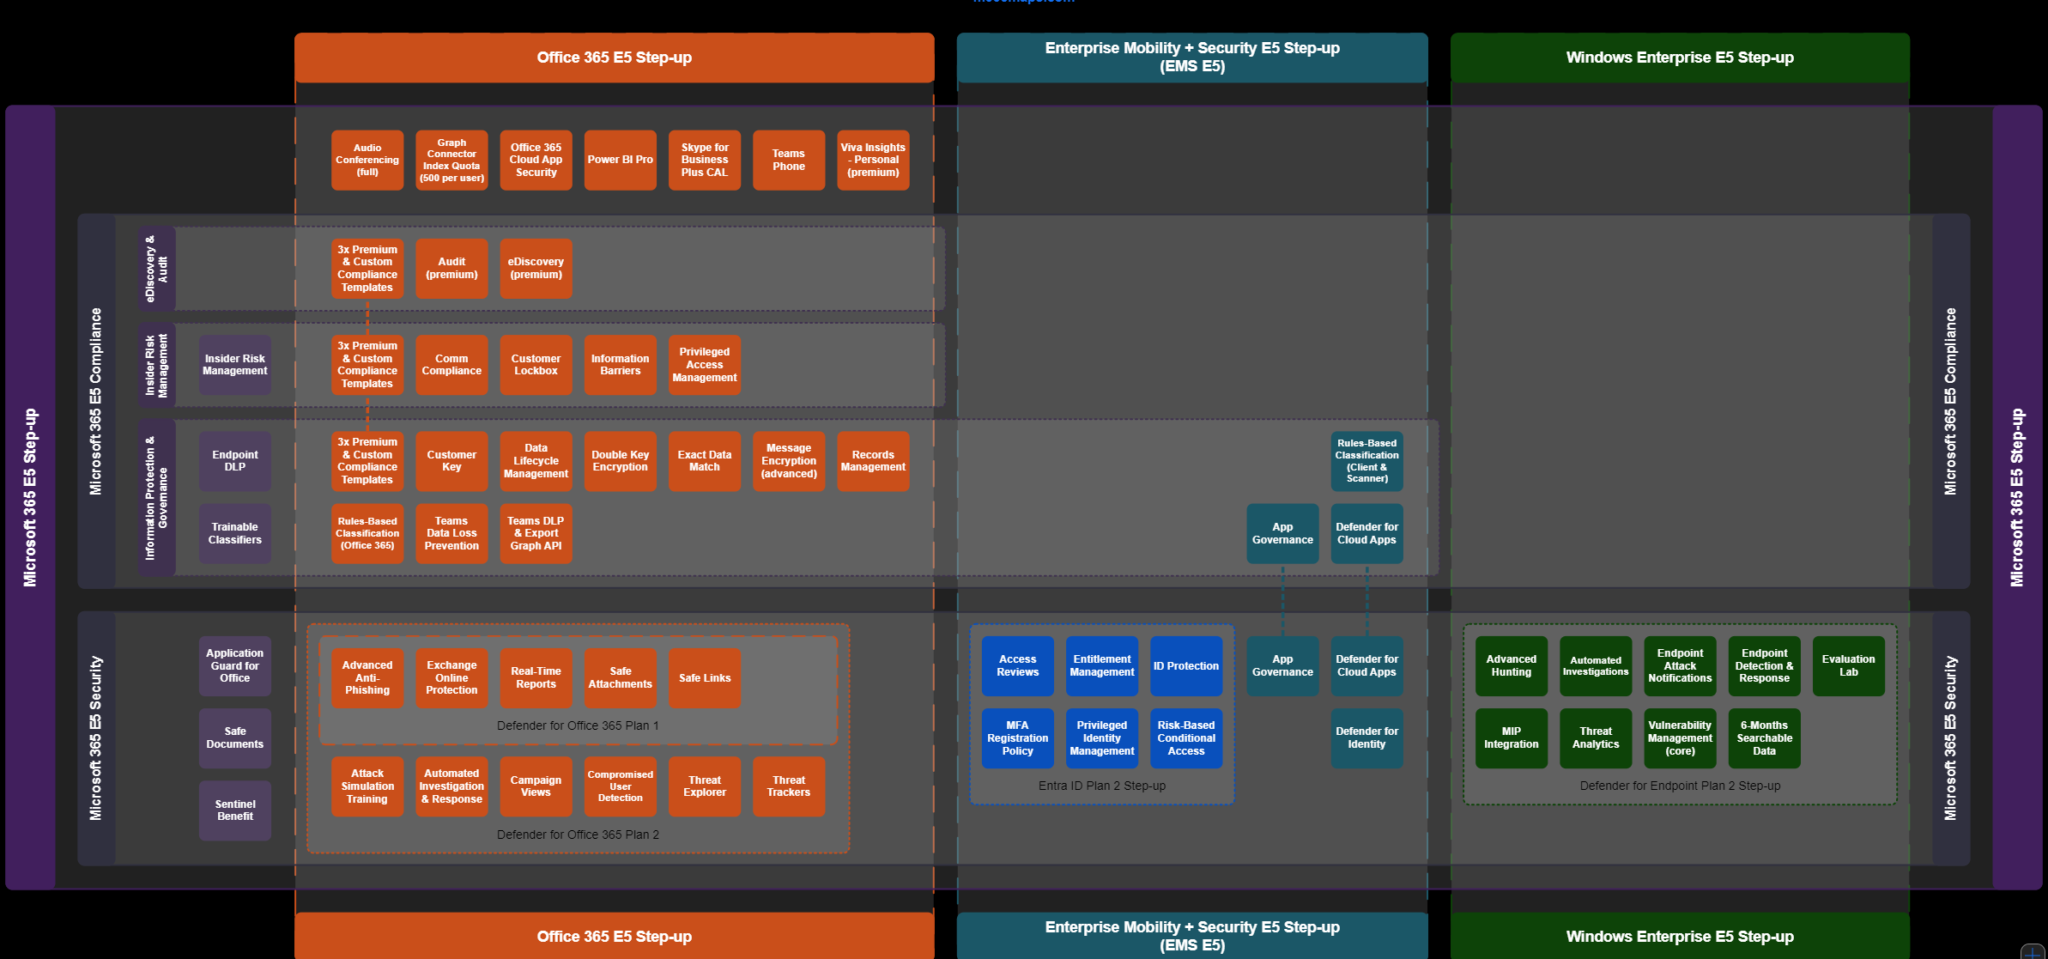
Task: Click the Exact Data Match tile
Action: click(705, 461)
